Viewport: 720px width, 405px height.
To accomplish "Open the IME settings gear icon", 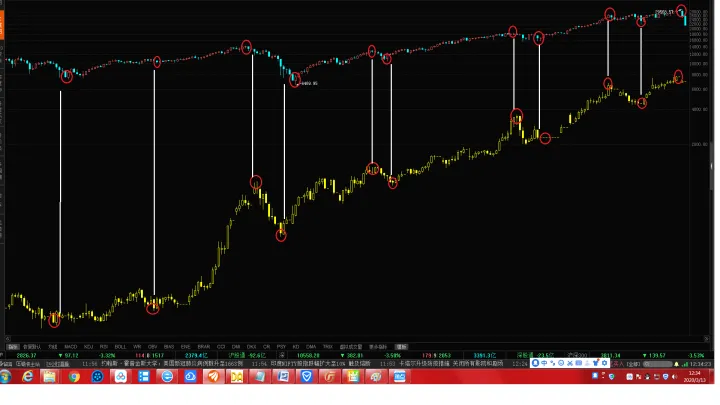I will [604, 363].
